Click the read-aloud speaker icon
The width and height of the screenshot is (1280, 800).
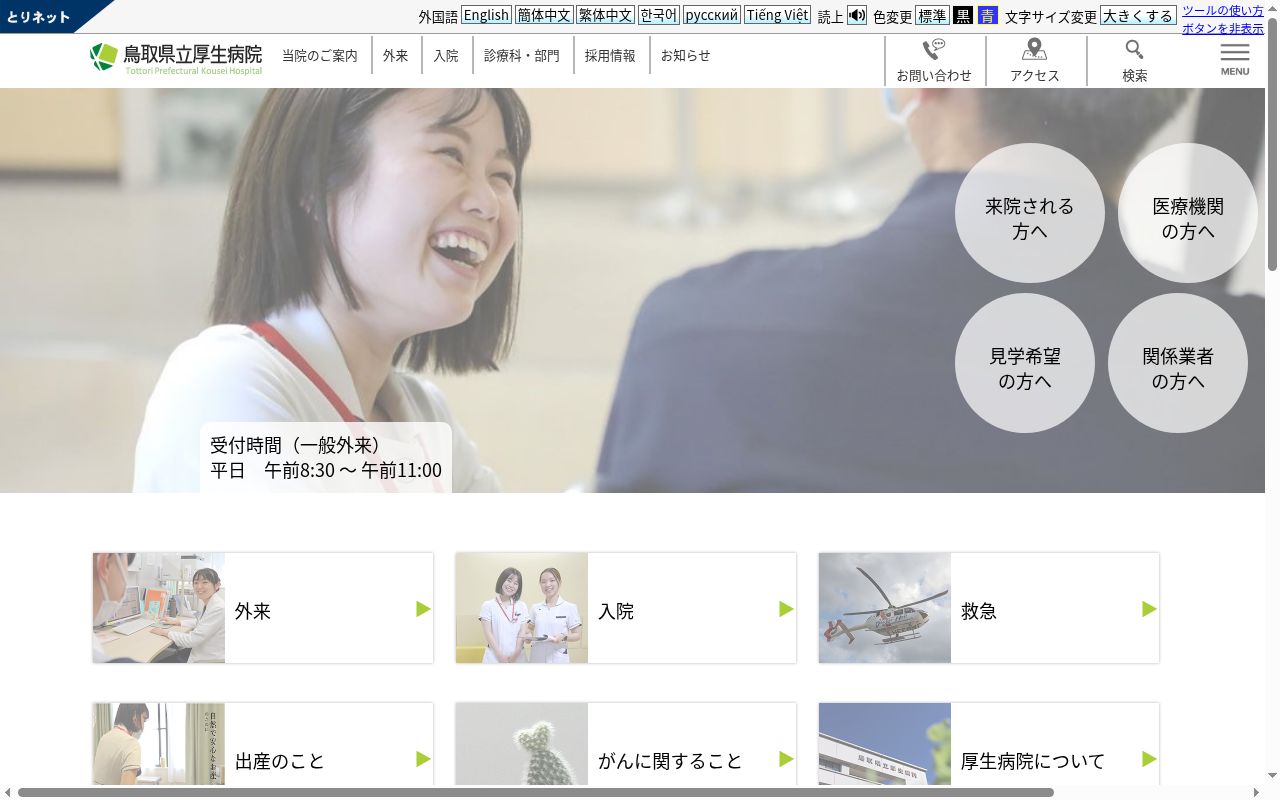point(857,15)
